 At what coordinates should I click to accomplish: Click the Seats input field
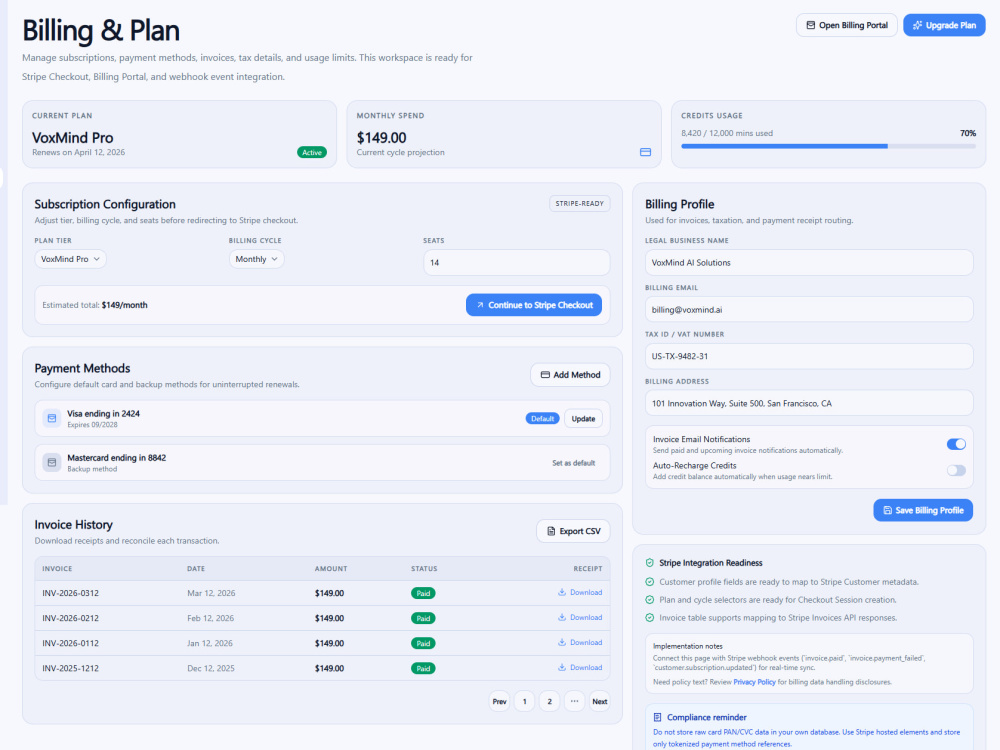tap(517, 262)
